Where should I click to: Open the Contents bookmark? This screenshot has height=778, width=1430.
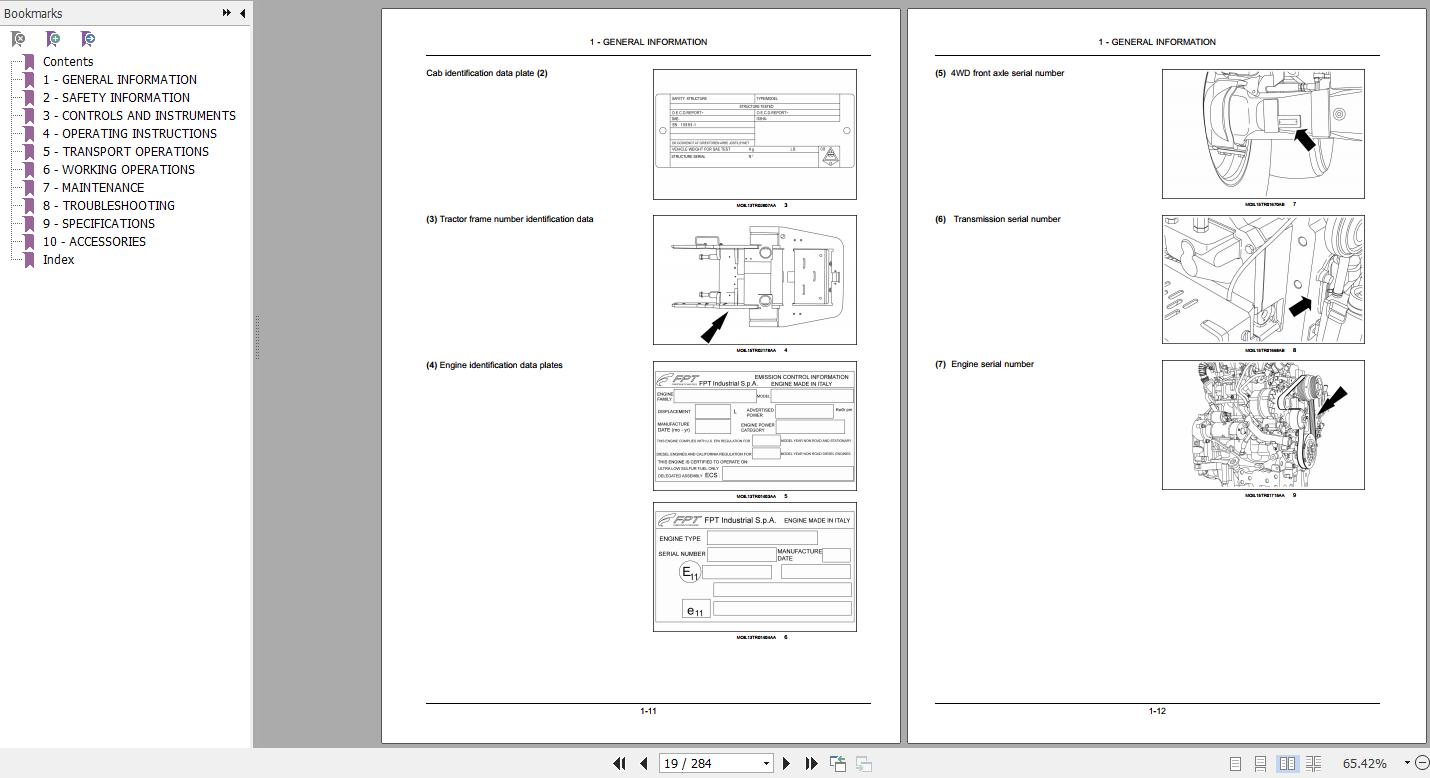coord(68,61)
